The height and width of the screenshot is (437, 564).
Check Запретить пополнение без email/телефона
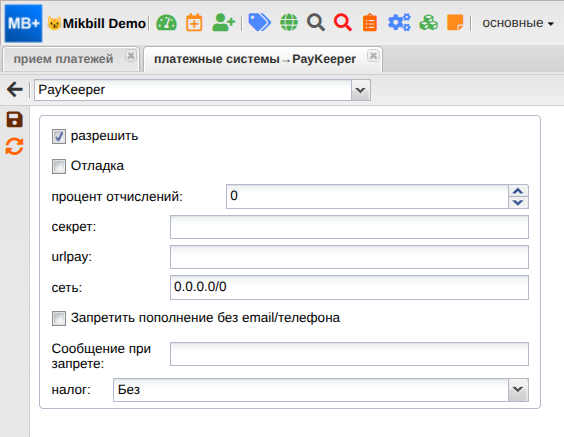coord(59,318)
